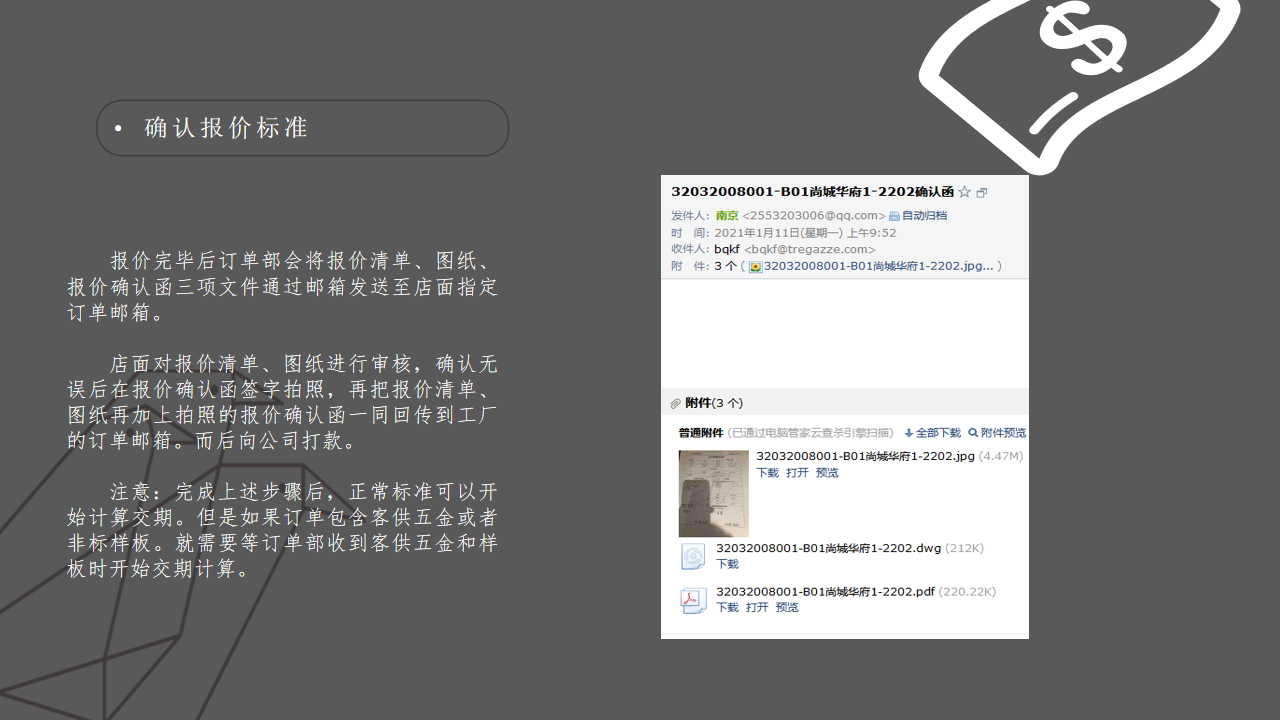Download all attachments via 全部下载
This screenshot has height=720, width=1280.
click(x=932, y=433)
